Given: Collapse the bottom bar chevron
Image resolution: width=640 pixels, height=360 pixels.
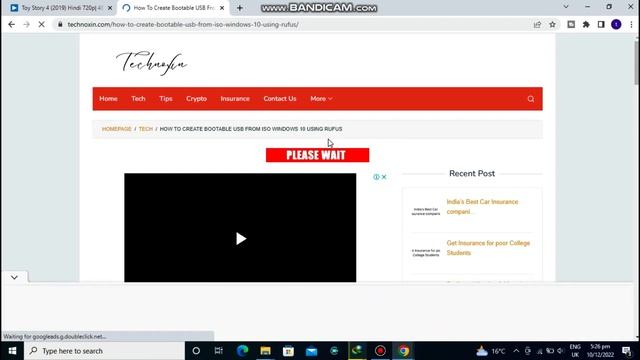Looking at the screenshot, I should tap(14, 278).
